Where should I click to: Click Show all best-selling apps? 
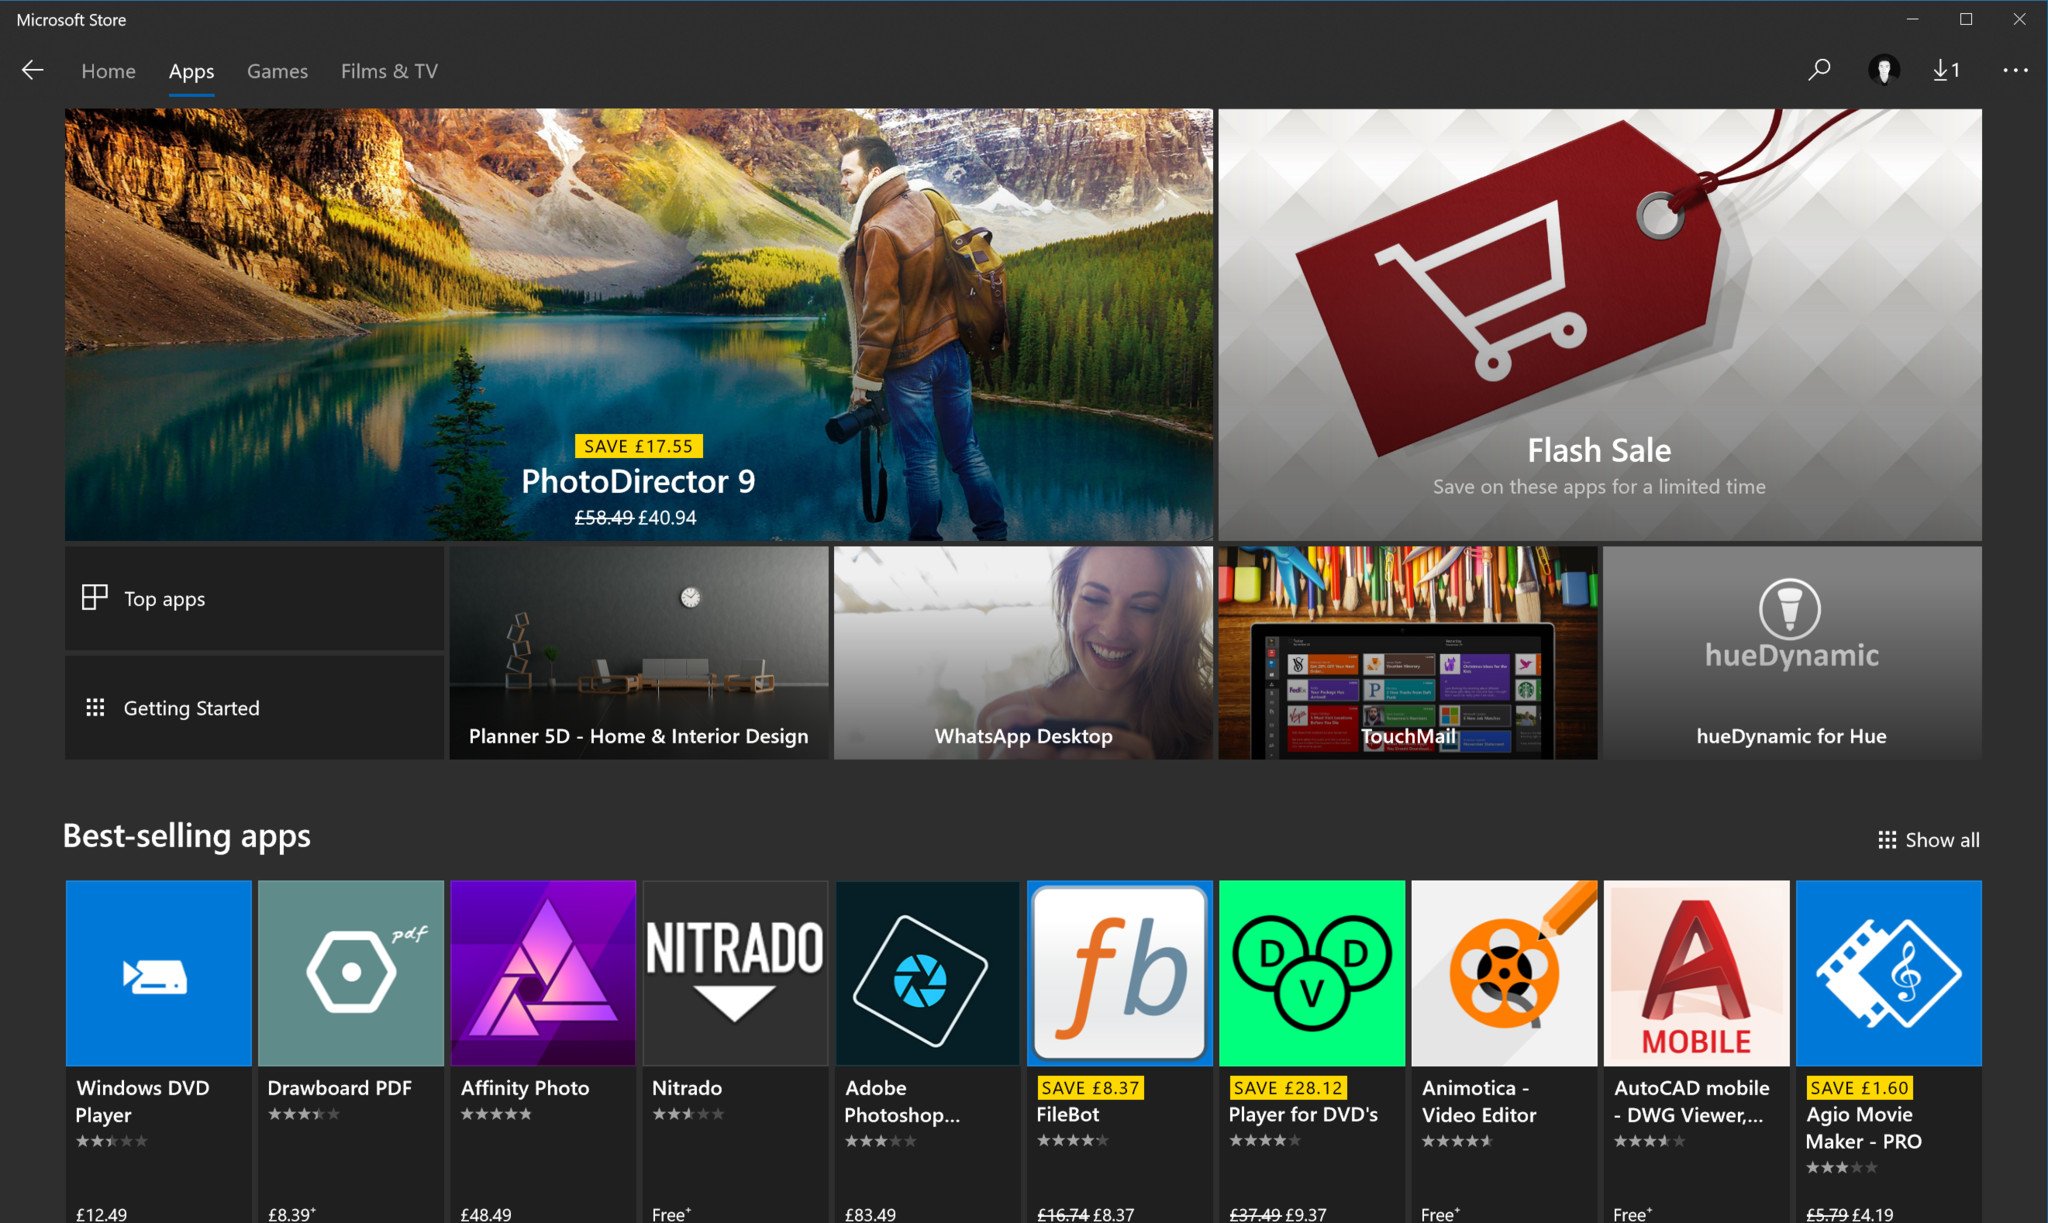(x=1924, y=839)
